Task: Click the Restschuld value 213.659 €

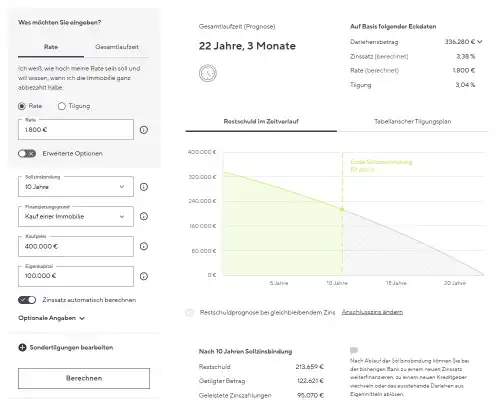Action: tap(310, 367)
